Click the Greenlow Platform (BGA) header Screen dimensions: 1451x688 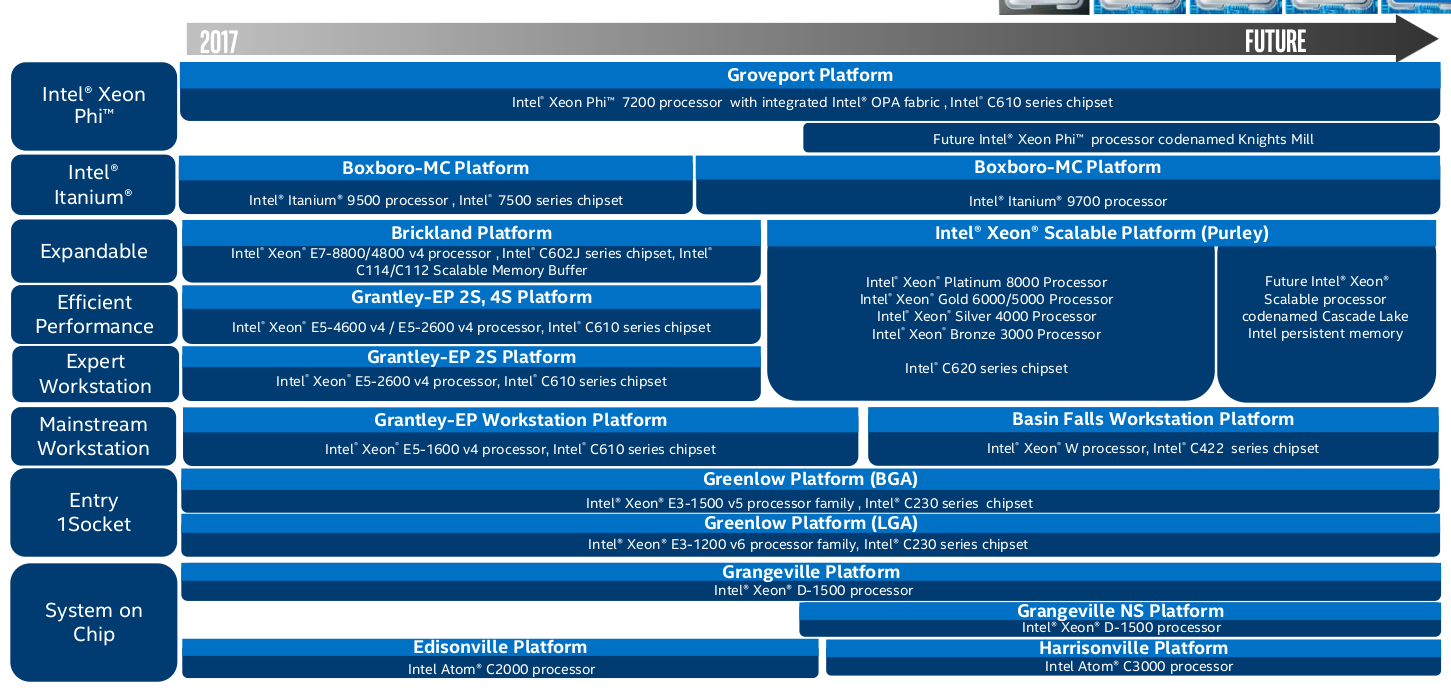click(x=810, y=479)
